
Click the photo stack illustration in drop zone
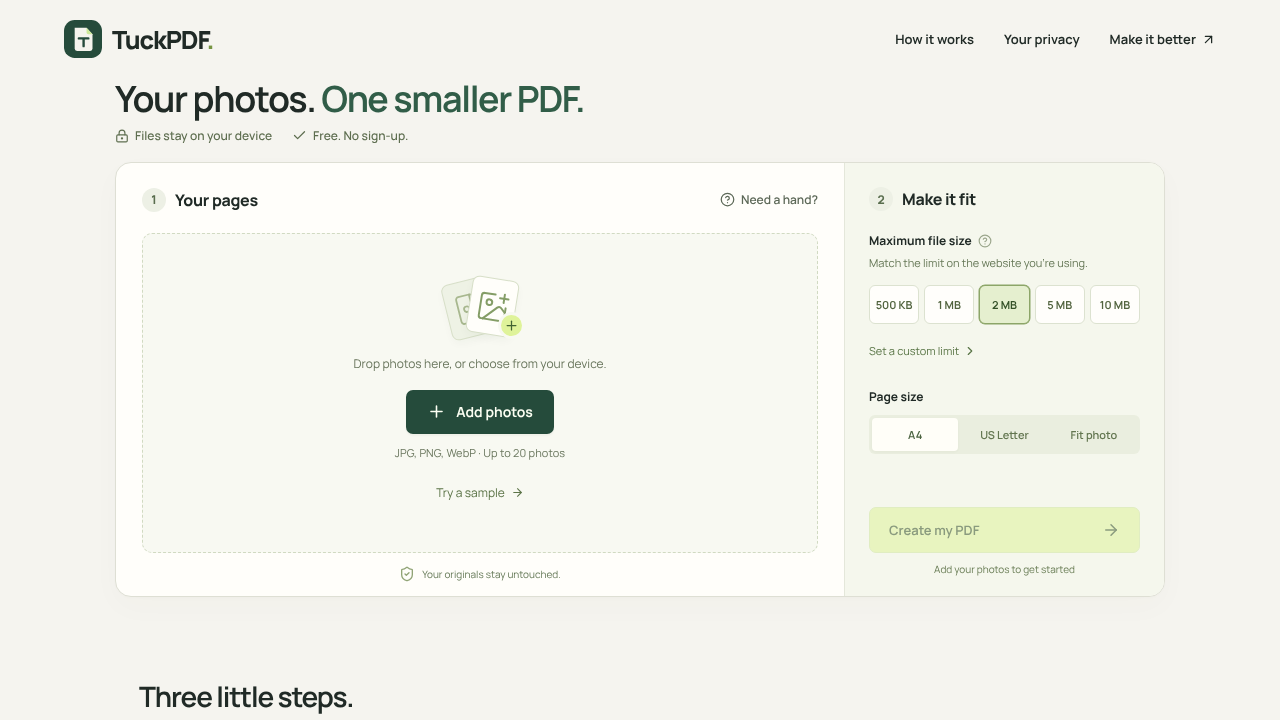click(481, 309)
